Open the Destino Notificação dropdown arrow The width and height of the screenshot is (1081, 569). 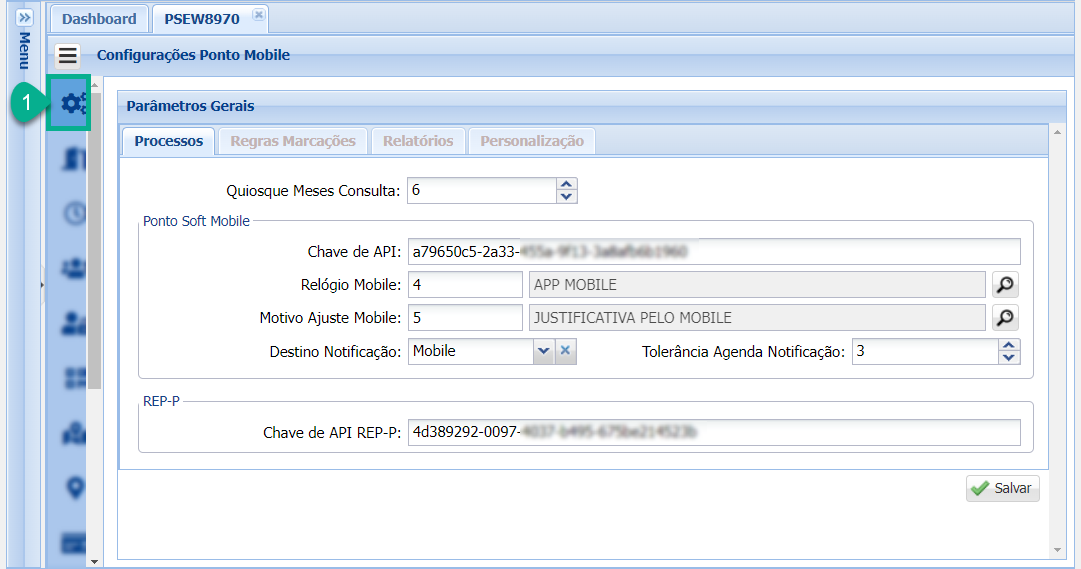543,351
